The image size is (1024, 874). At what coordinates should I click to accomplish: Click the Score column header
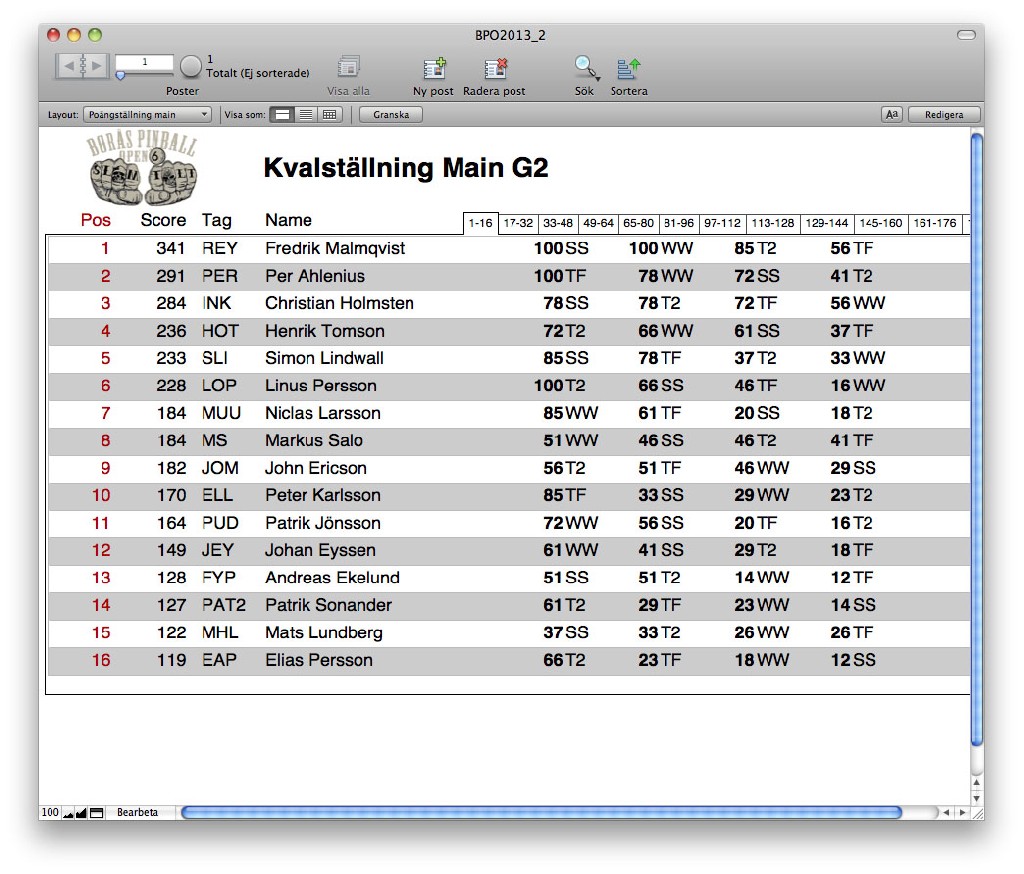[x=163, y=220]
